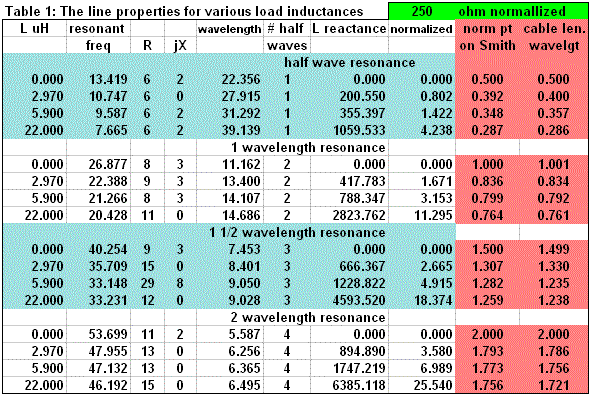
Task: Select the '2 wavelength resonance' section heading
Action: pos(308,318)
